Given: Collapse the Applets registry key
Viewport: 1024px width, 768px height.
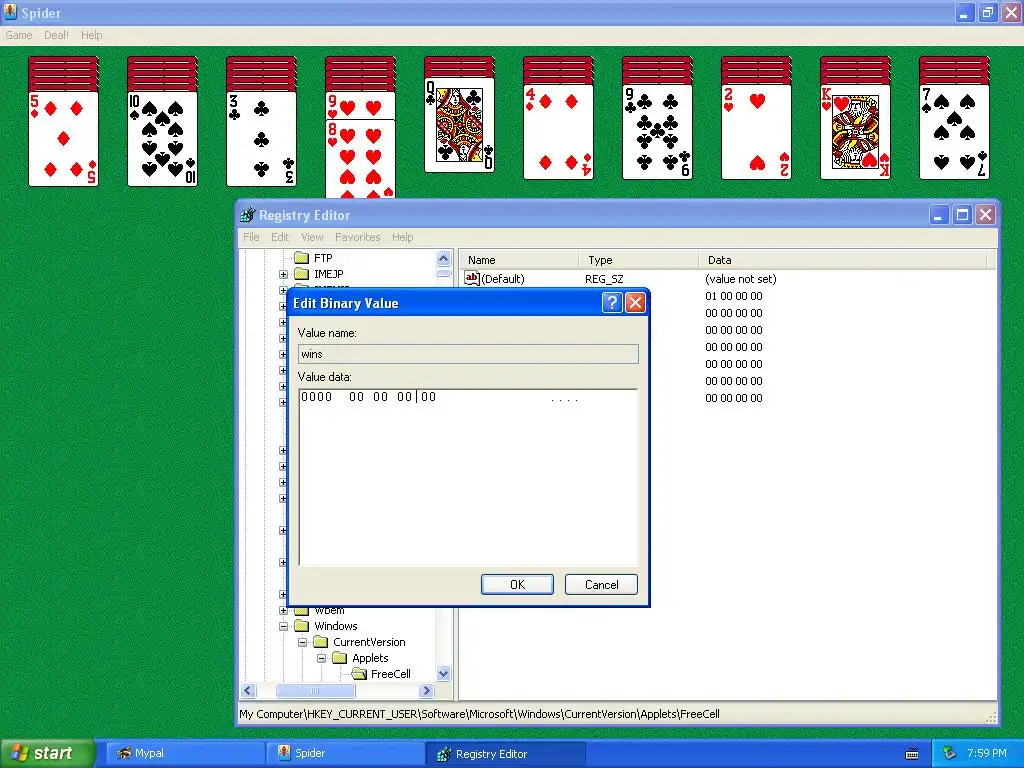Looking at the screenshot, I should point(321,658).
